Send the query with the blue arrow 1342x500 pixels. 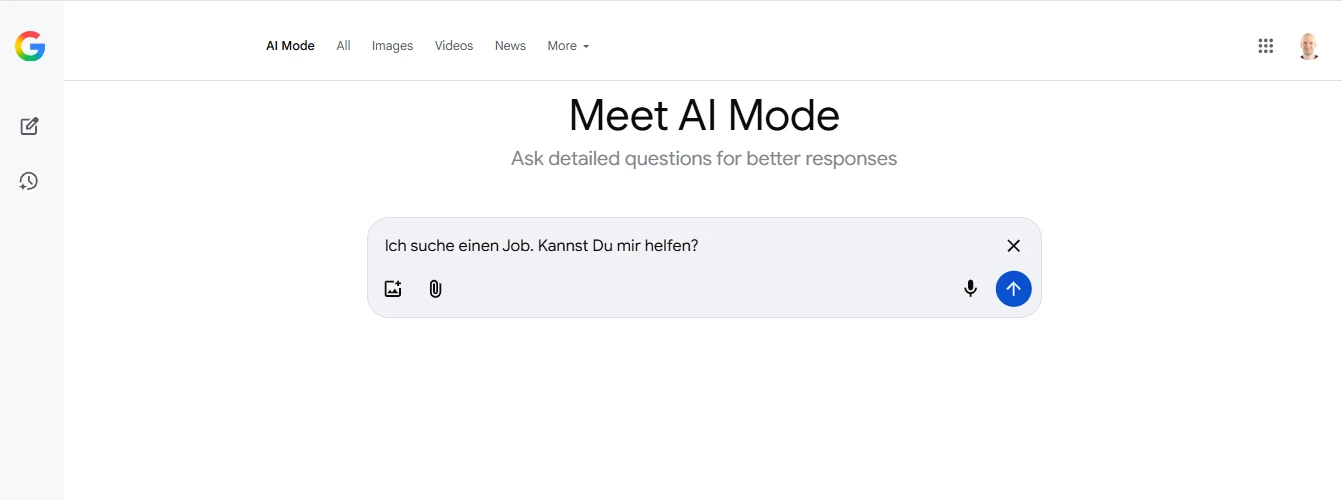click(1013, 289)
